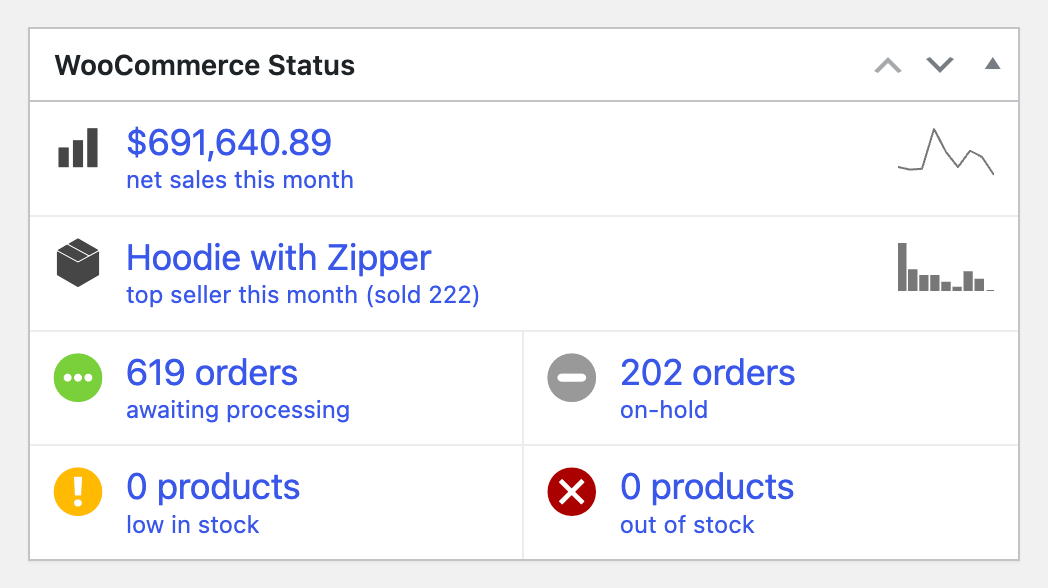
Task: Click the net sales bar chart icon
Action: 78,148
